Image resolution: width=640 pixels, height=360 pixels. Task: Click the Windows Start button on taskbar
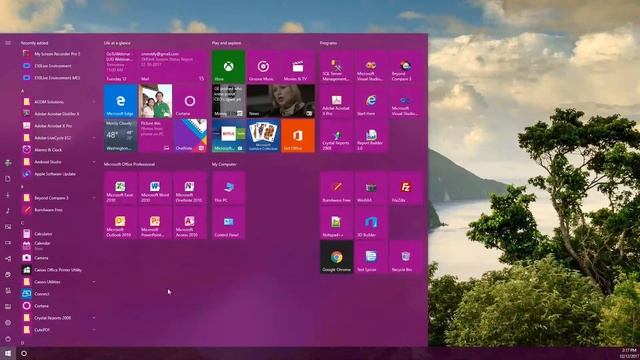click(8, 353)
